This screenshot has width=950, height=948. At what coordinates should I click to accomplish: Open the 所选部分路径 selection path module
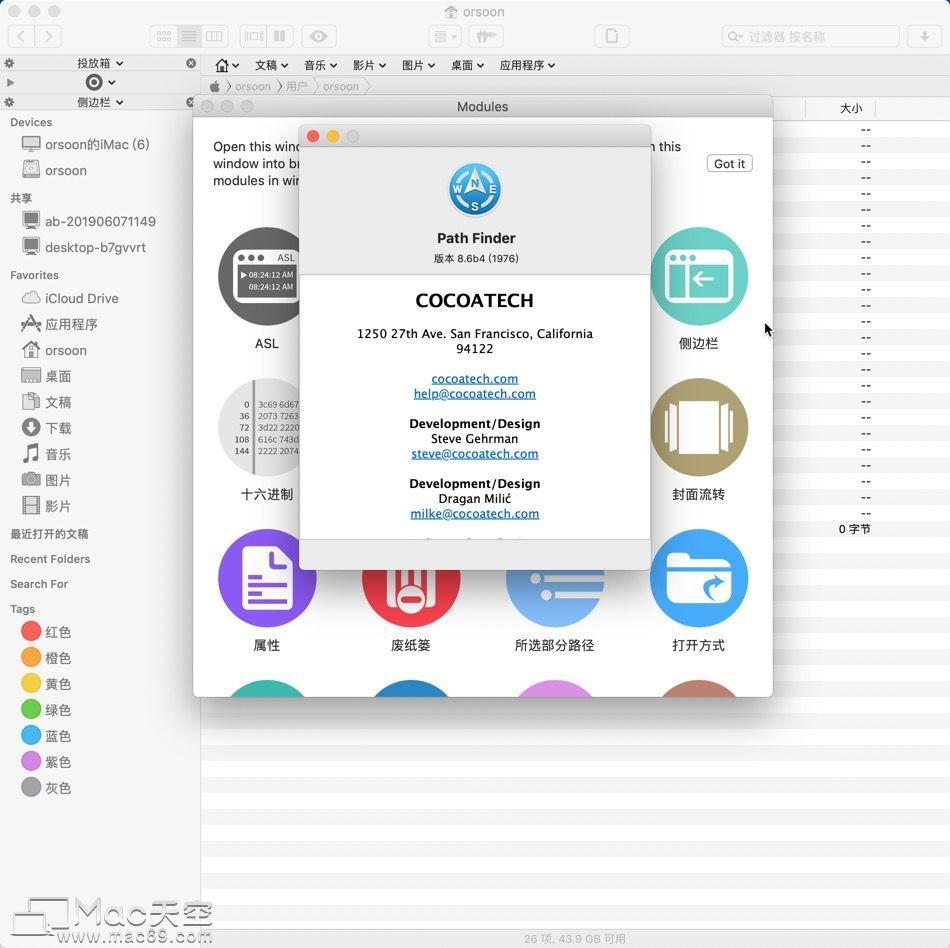point(555,597)
